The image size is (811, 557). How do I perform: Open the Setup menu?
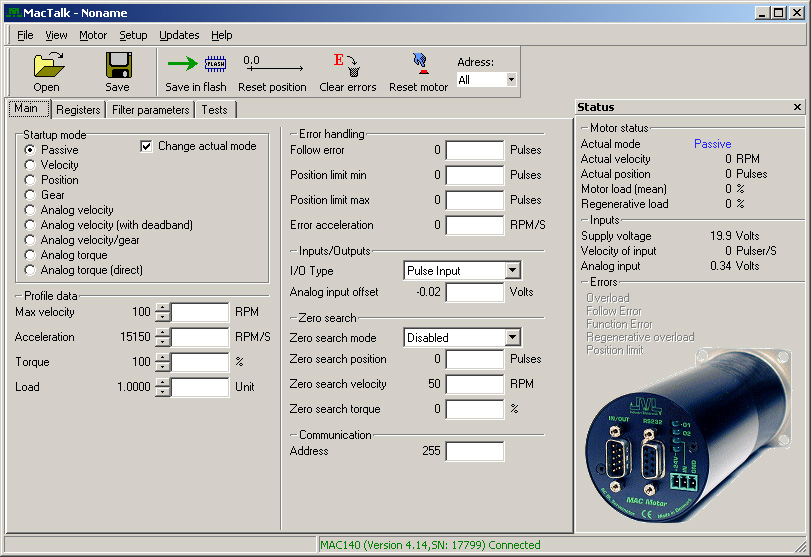133,35
